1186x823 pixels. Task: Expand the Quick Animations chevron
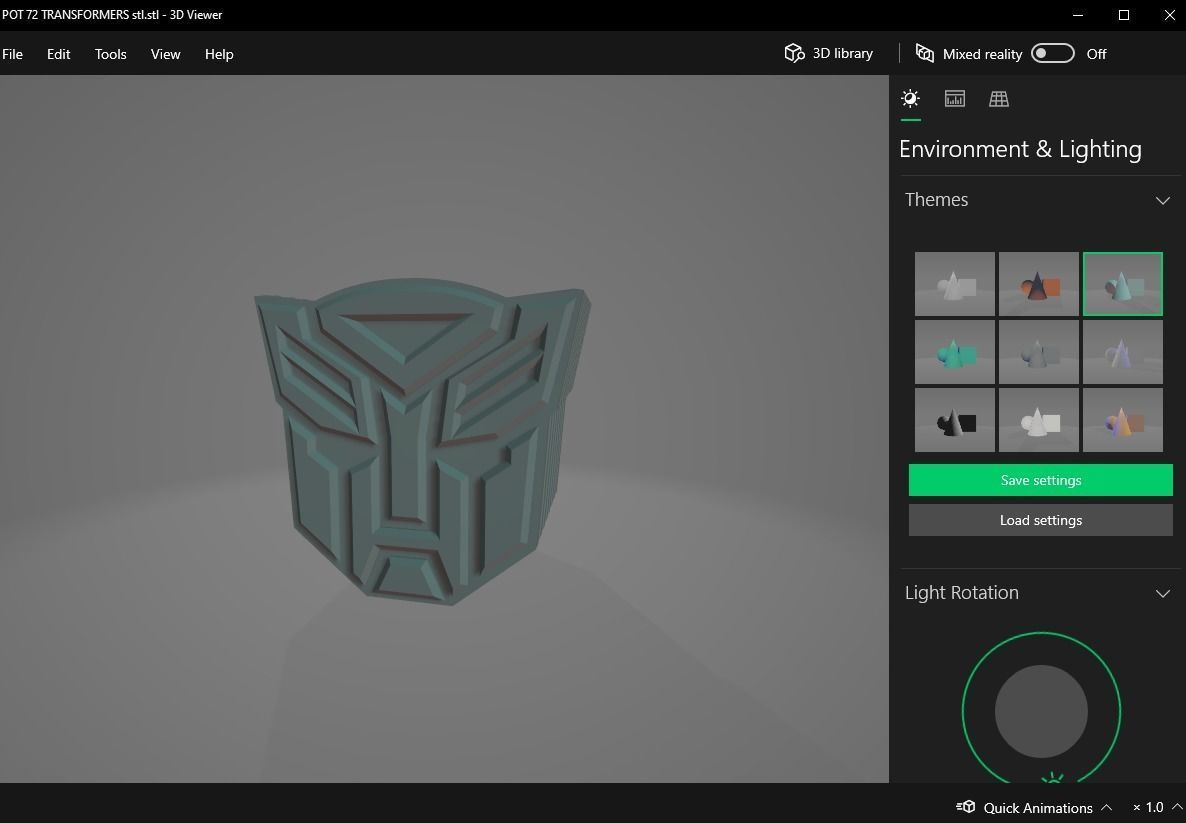(x=1107, y=808)
